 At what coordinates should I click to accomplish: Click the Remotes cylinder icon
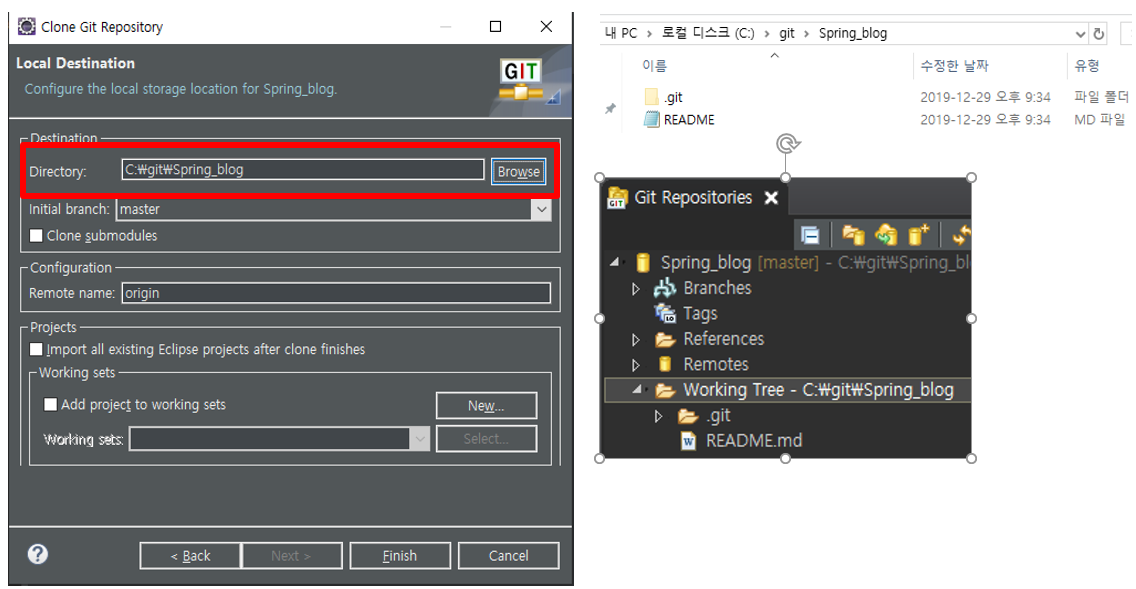point(664,364)
